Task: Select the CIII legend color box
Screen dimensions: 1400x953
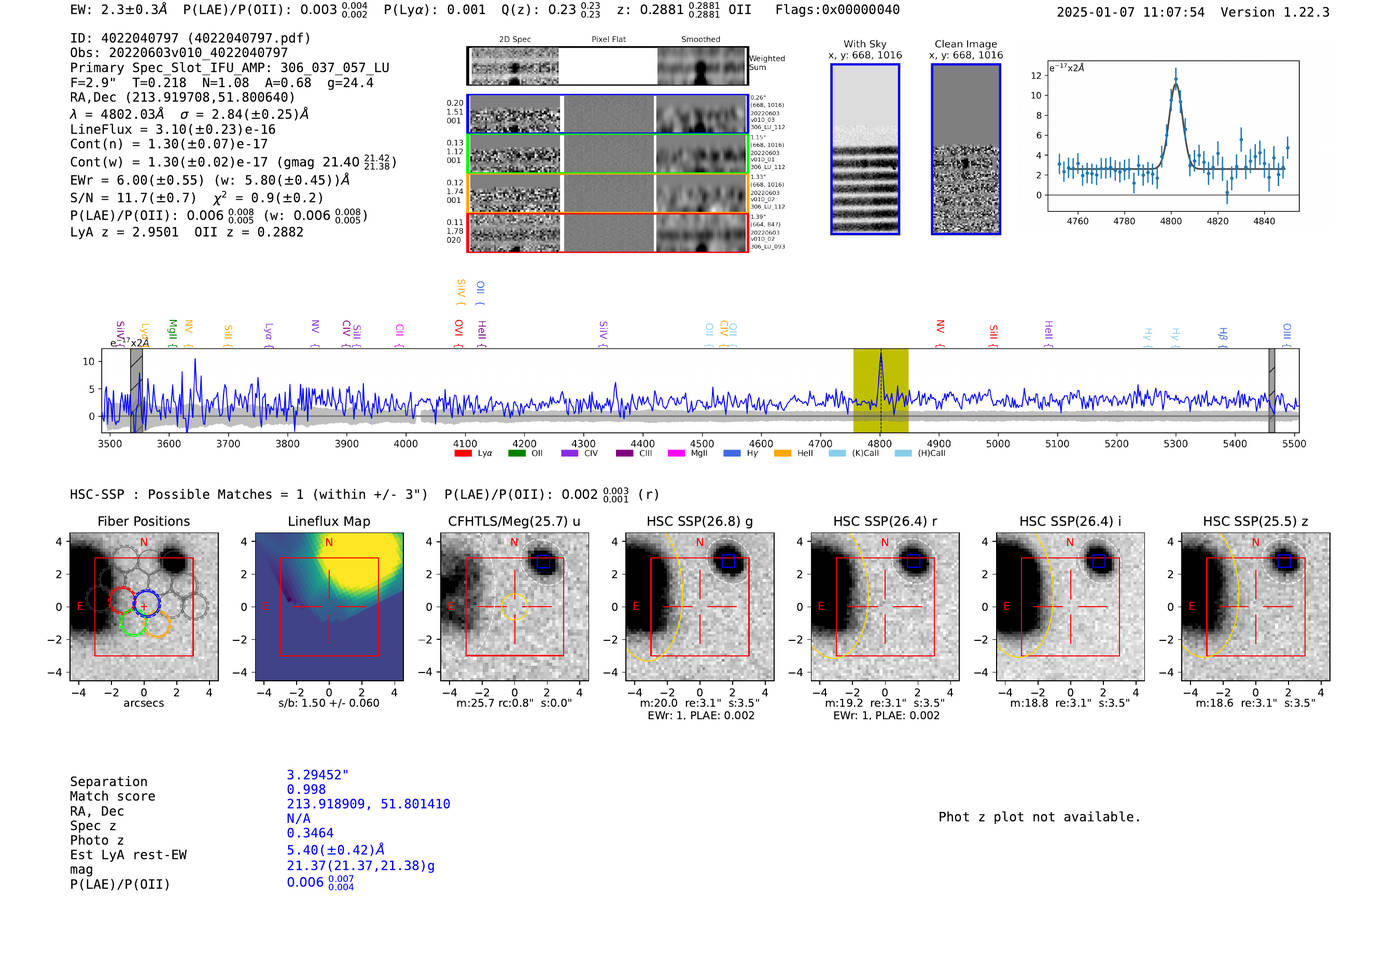Action: click(625, 453)
